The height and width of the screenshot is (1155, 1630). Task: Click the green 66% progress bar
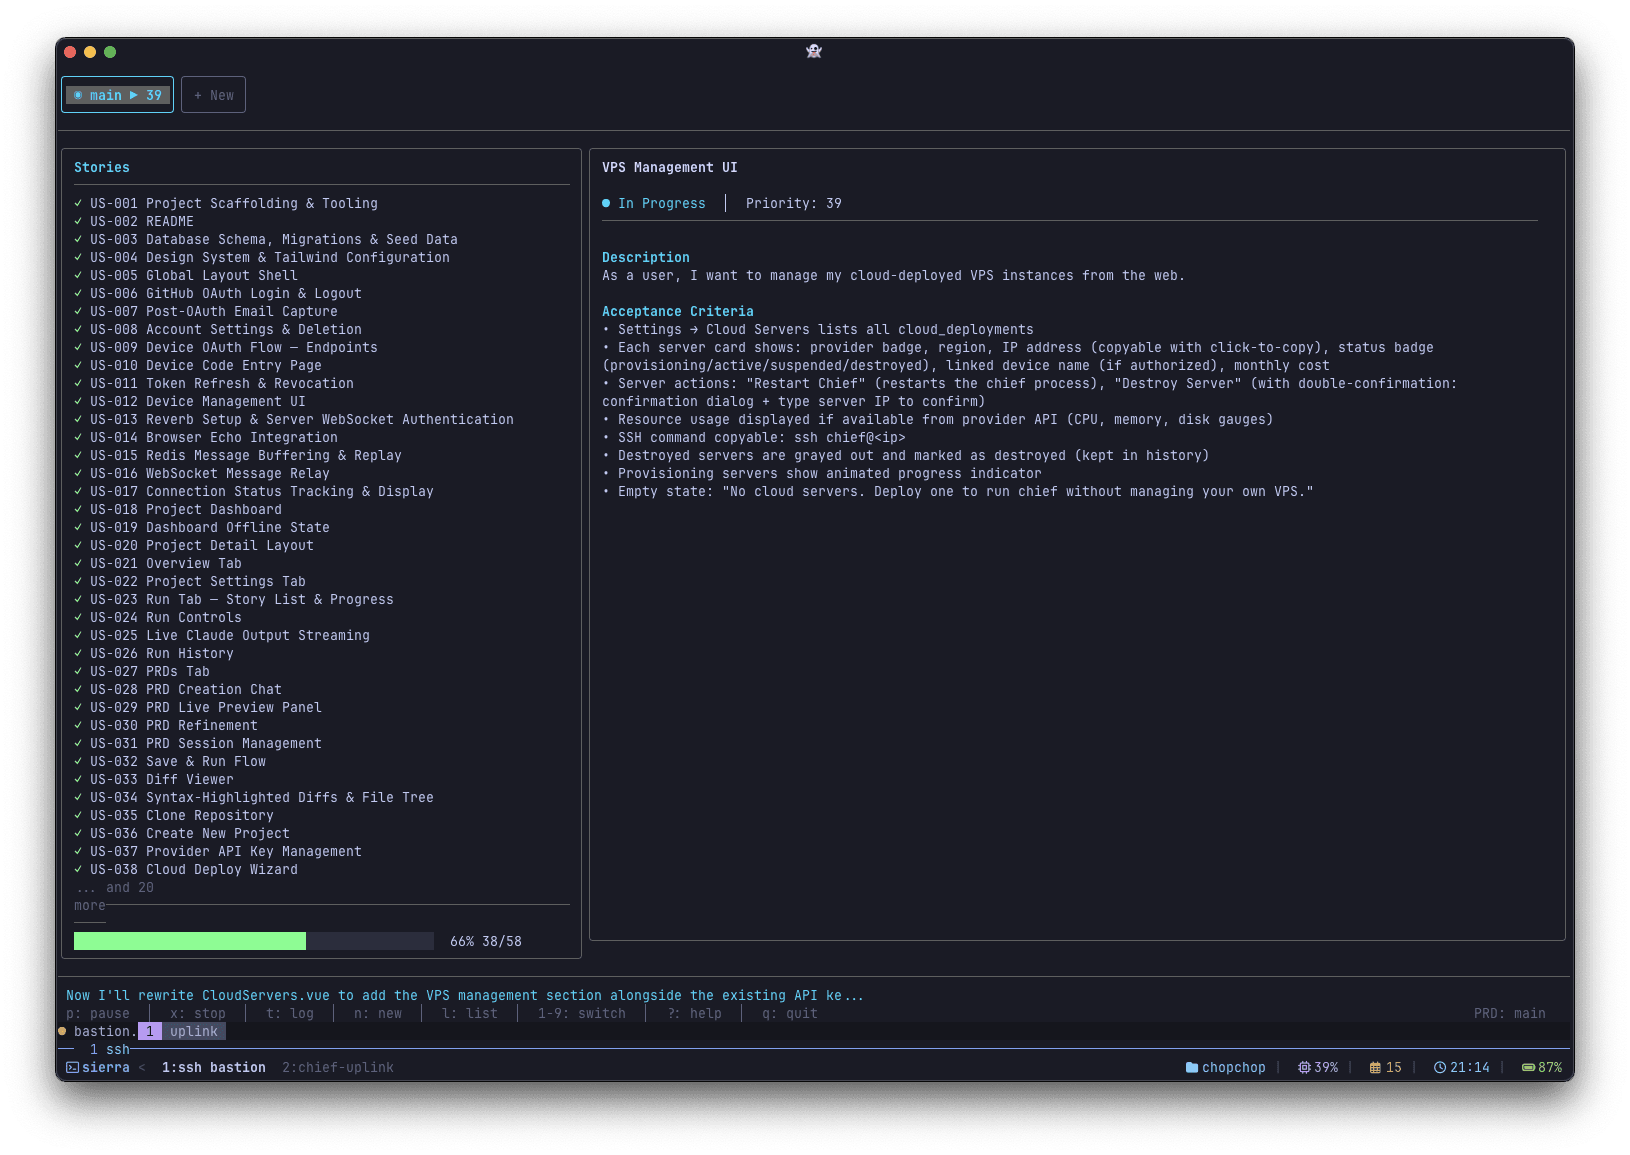tap(190, 941)
